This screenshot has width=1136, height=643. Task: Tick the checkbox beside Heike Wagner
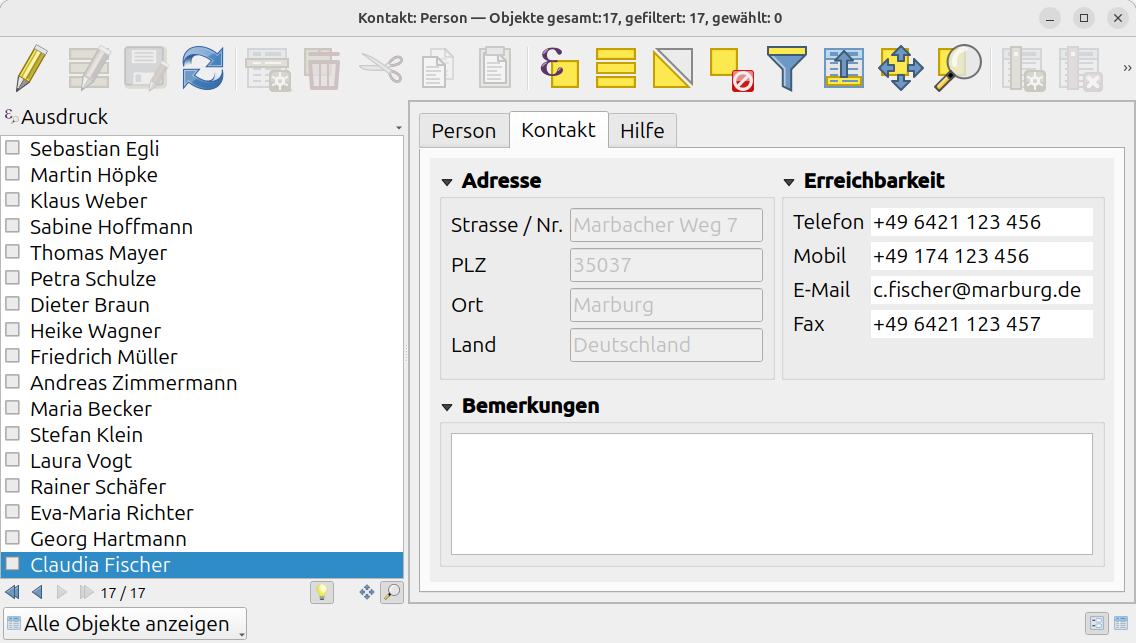point(12,331)
